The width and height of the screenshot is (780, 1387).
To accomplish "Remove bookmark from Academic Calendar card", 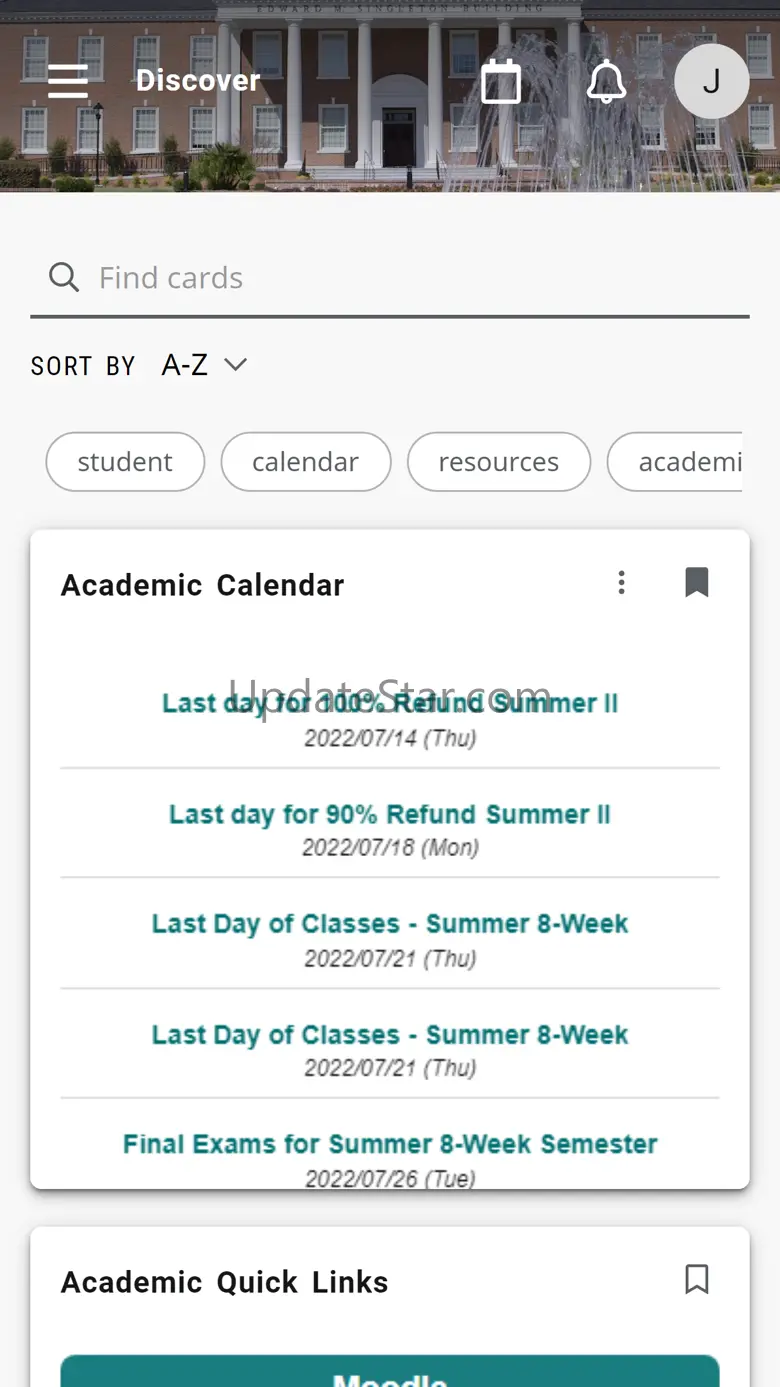I will 697,583.
